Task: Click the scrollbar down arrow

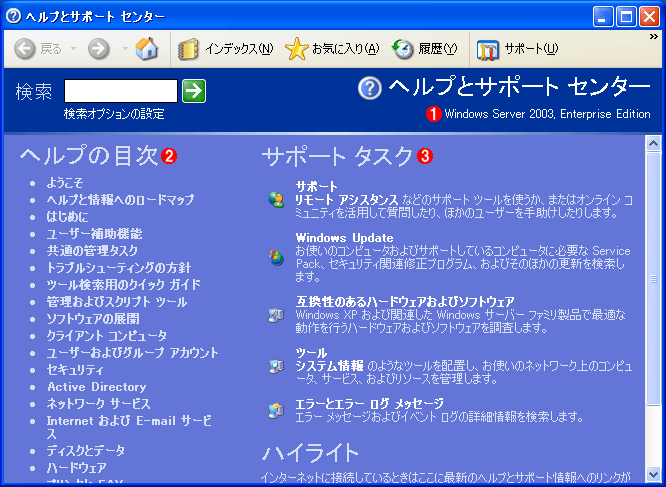Action: point(653,474)
